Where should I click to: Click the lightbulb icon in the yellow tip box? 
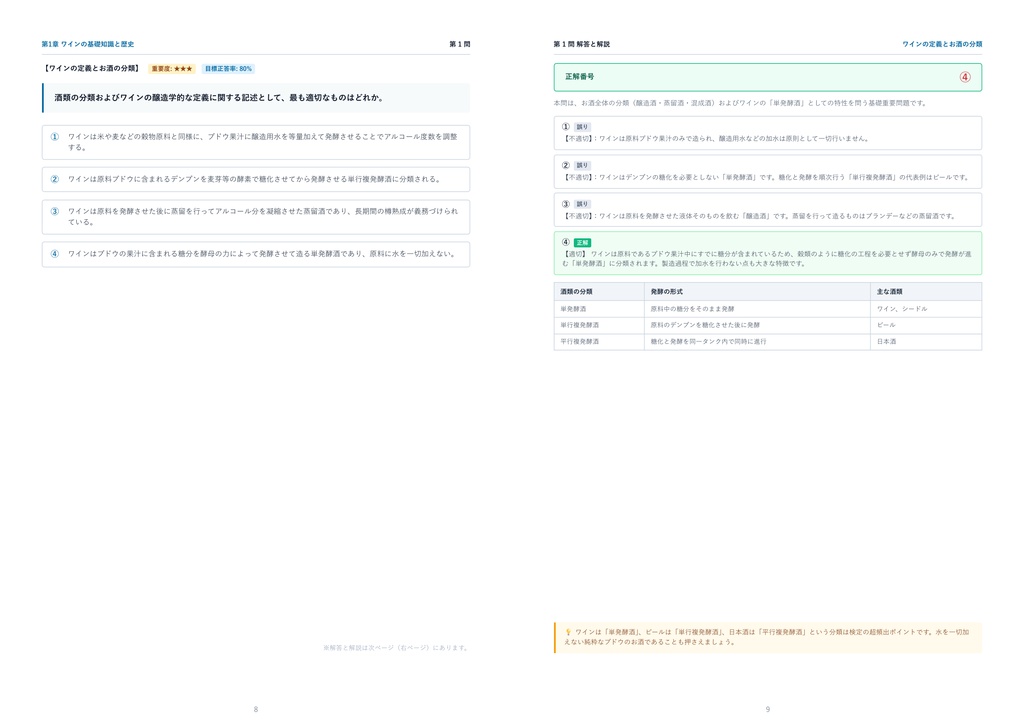click(568, 632)
